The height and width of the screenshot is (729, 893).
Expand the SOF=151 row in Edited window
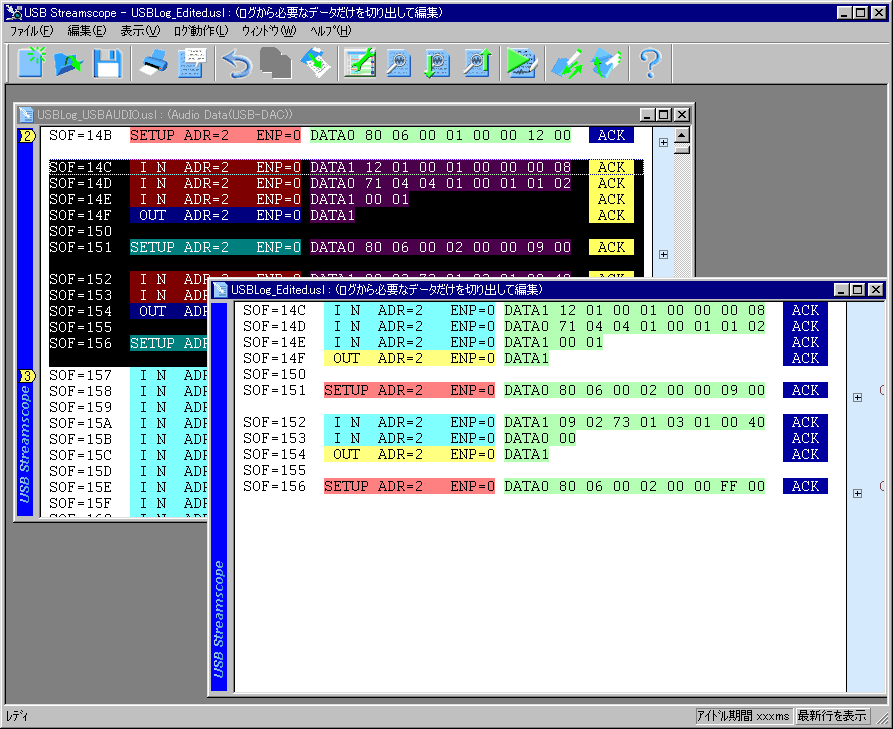click(x=858, y=398)
